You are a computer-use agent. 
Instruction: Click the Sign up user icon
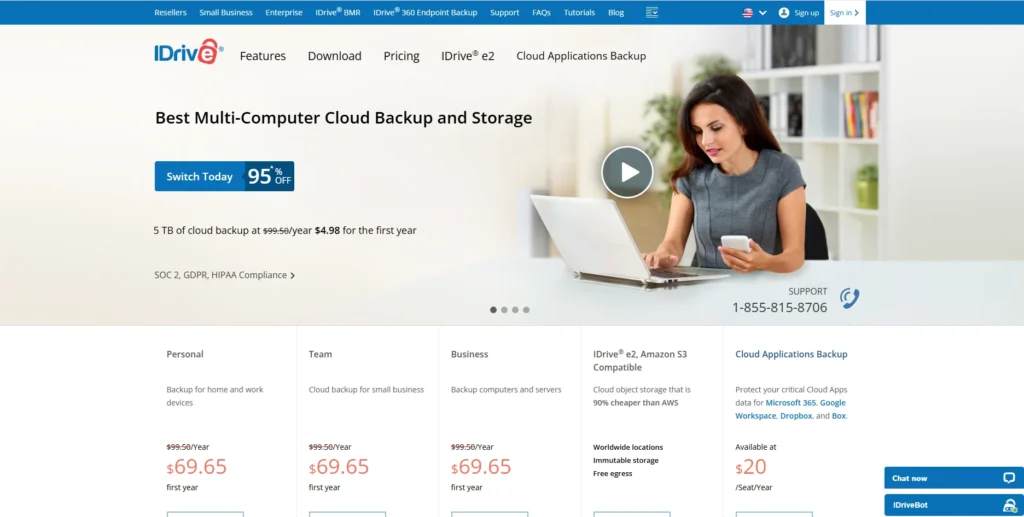click(x=784, y=12)
